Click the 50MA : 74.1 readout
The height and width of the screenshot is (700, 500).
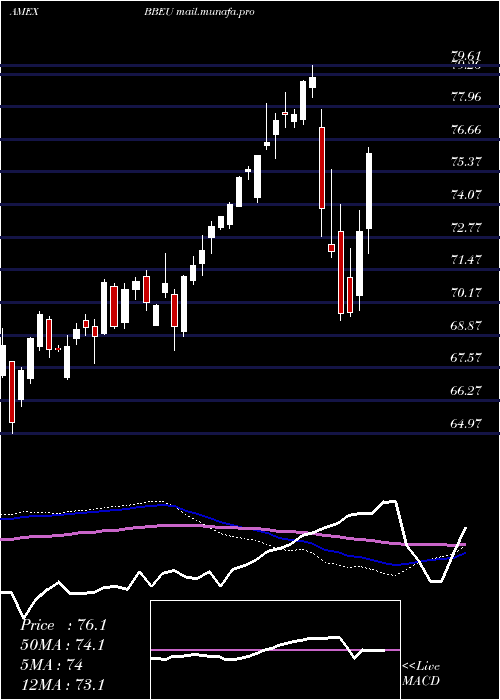(x=63, y=645)
